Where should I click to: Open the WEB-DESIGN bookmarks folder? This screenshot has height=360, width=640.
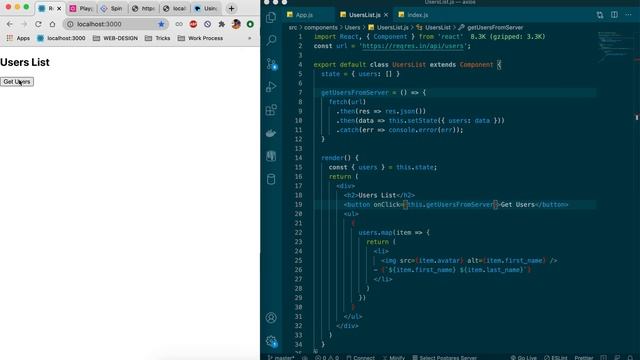click(x=116, y=38)
